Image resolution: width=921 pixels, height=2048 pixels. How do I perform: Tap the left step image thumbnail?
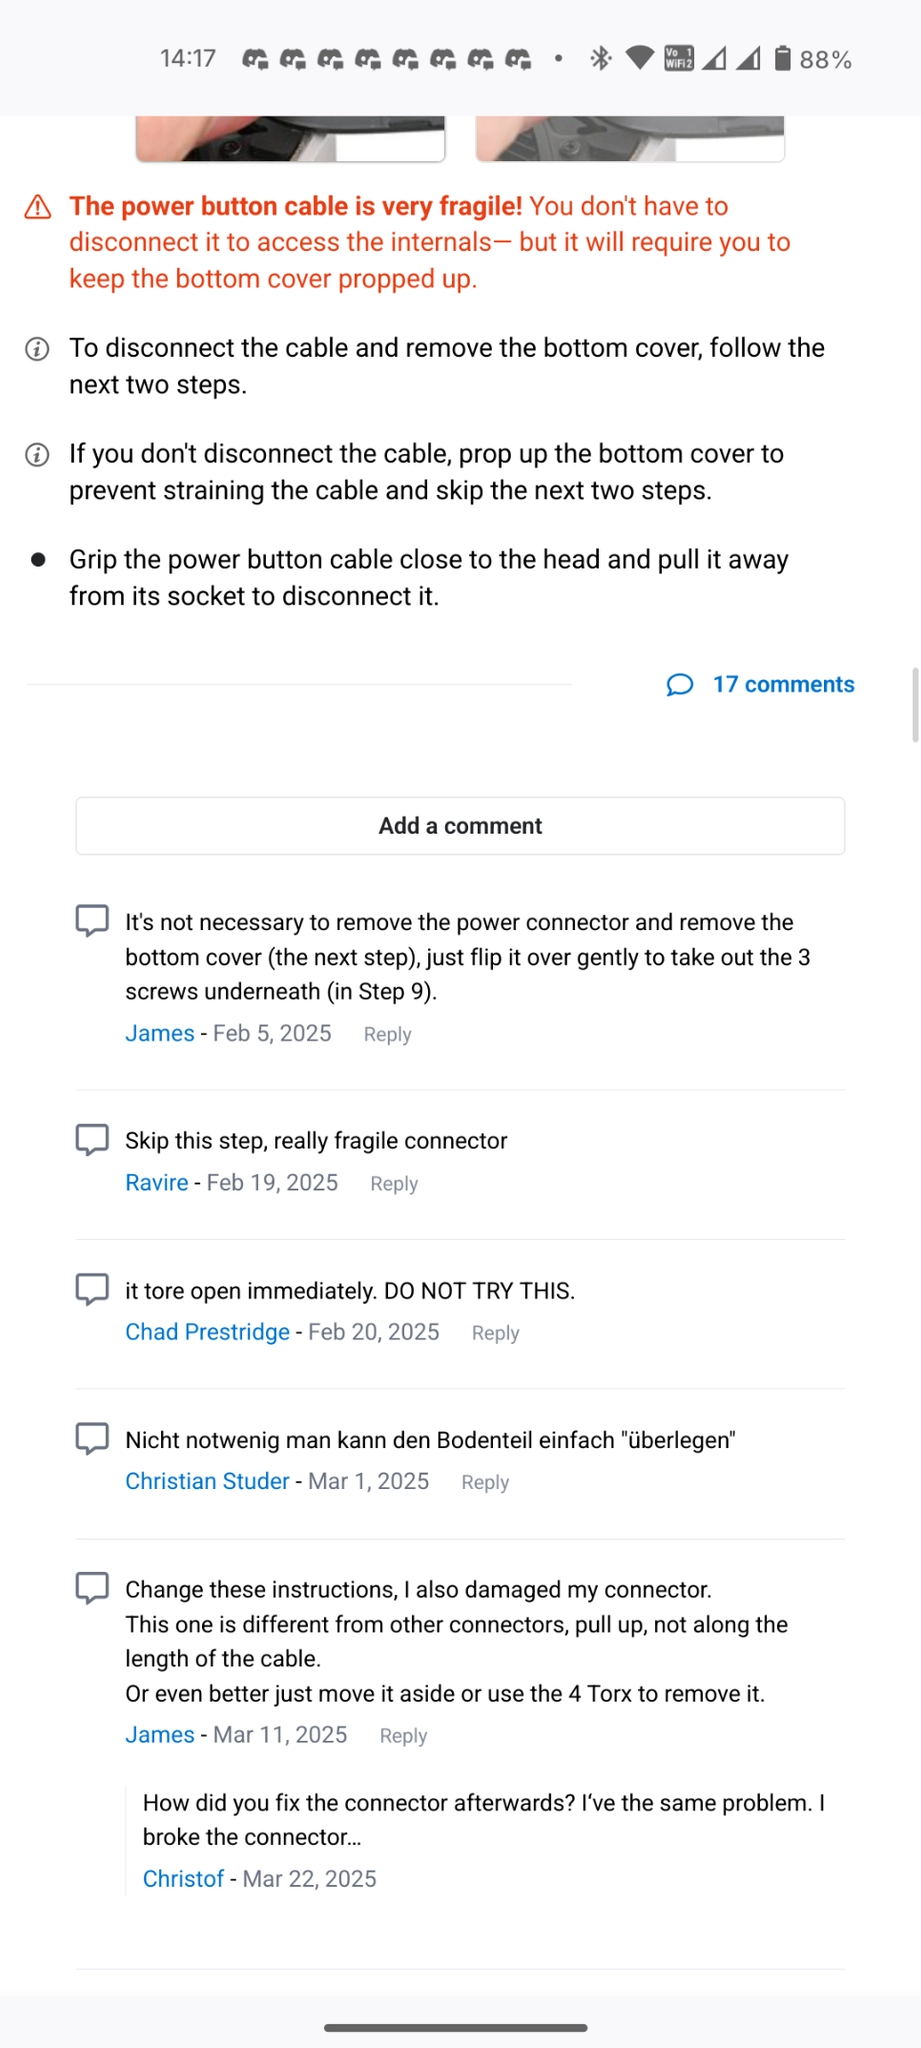tap(290, 138)
